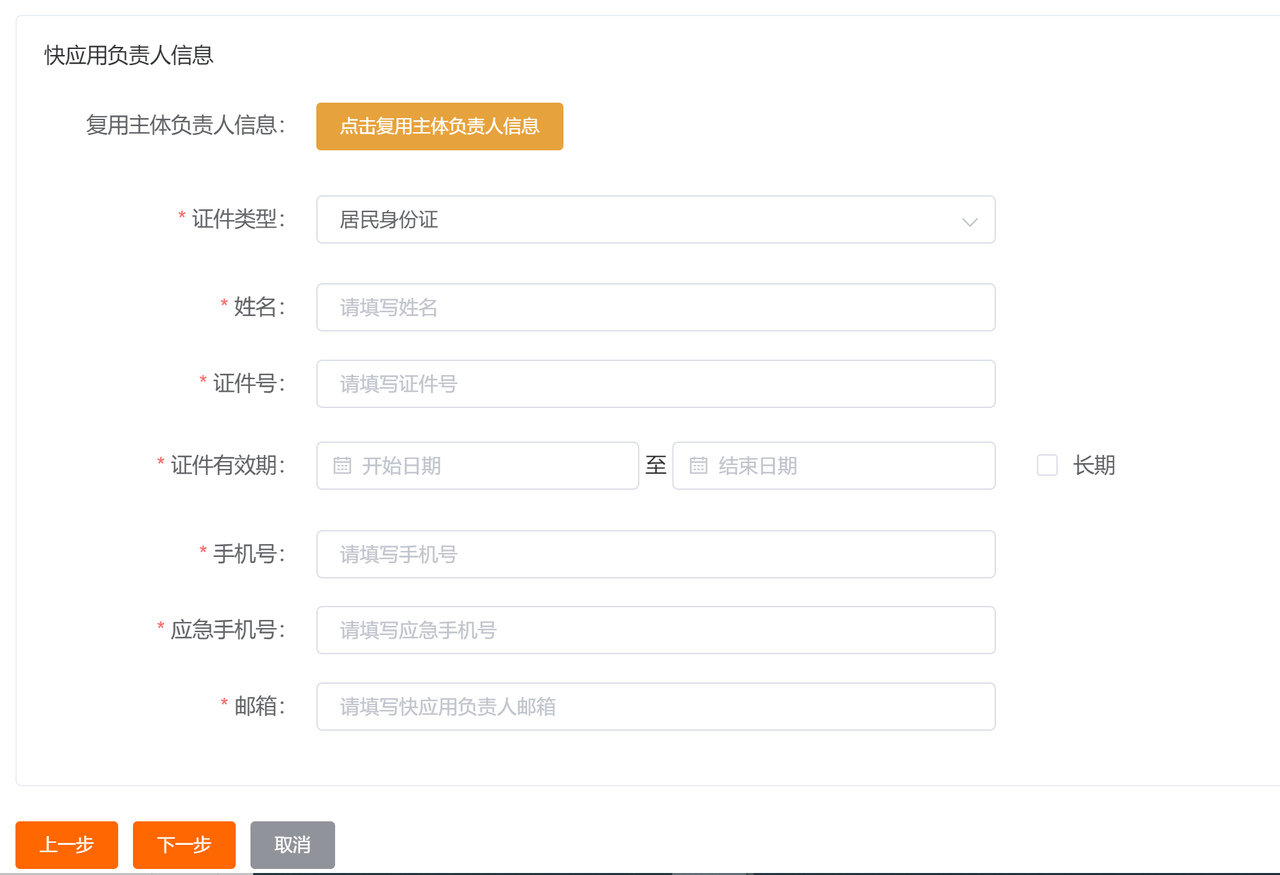Focus the 应急手机号 input field
The width and height of the screenshot is (1280, 875).
tap(656, 630)
